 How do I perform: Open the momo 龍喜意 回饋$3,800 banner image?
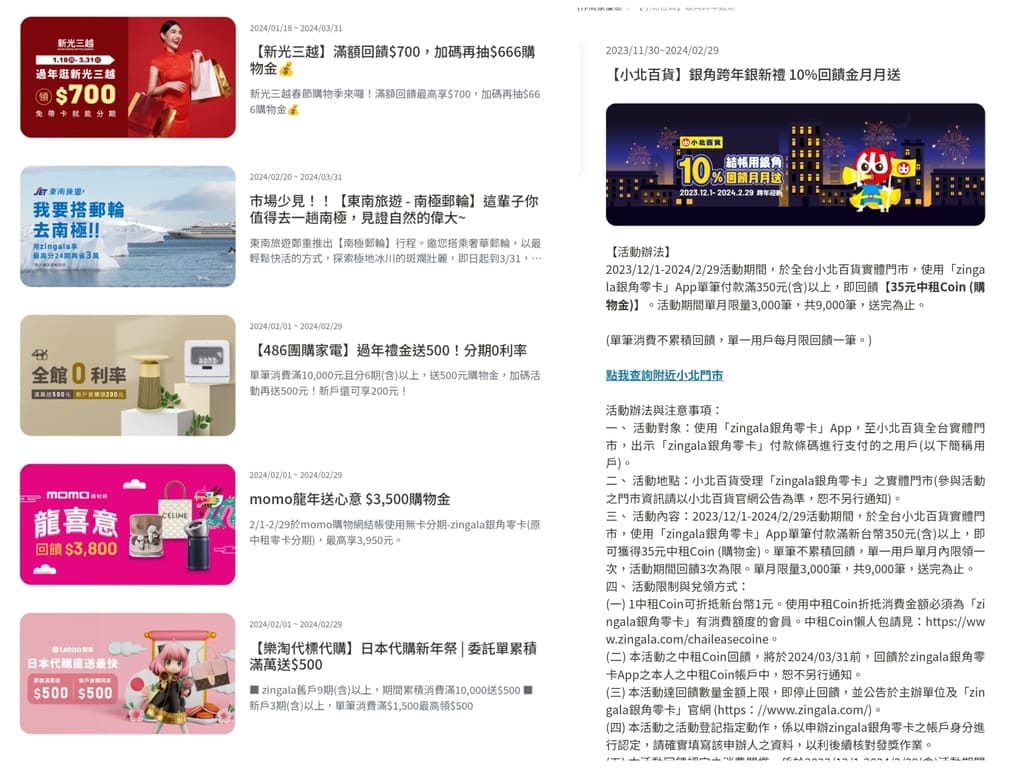(128, 524)
